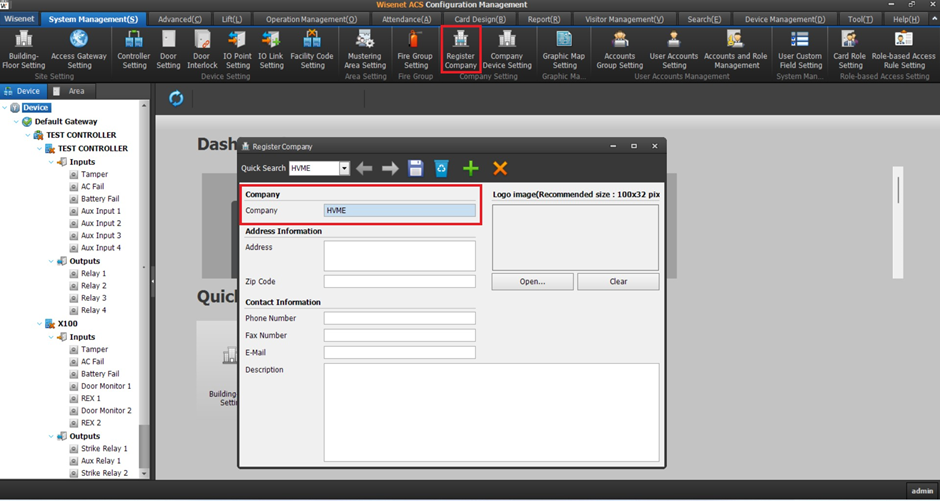Image resolution: width=940 pixels, height=501 pixels.
Task: Click the Save icon in Register Company
Action: pyautogui.click(x=416, y=169)
